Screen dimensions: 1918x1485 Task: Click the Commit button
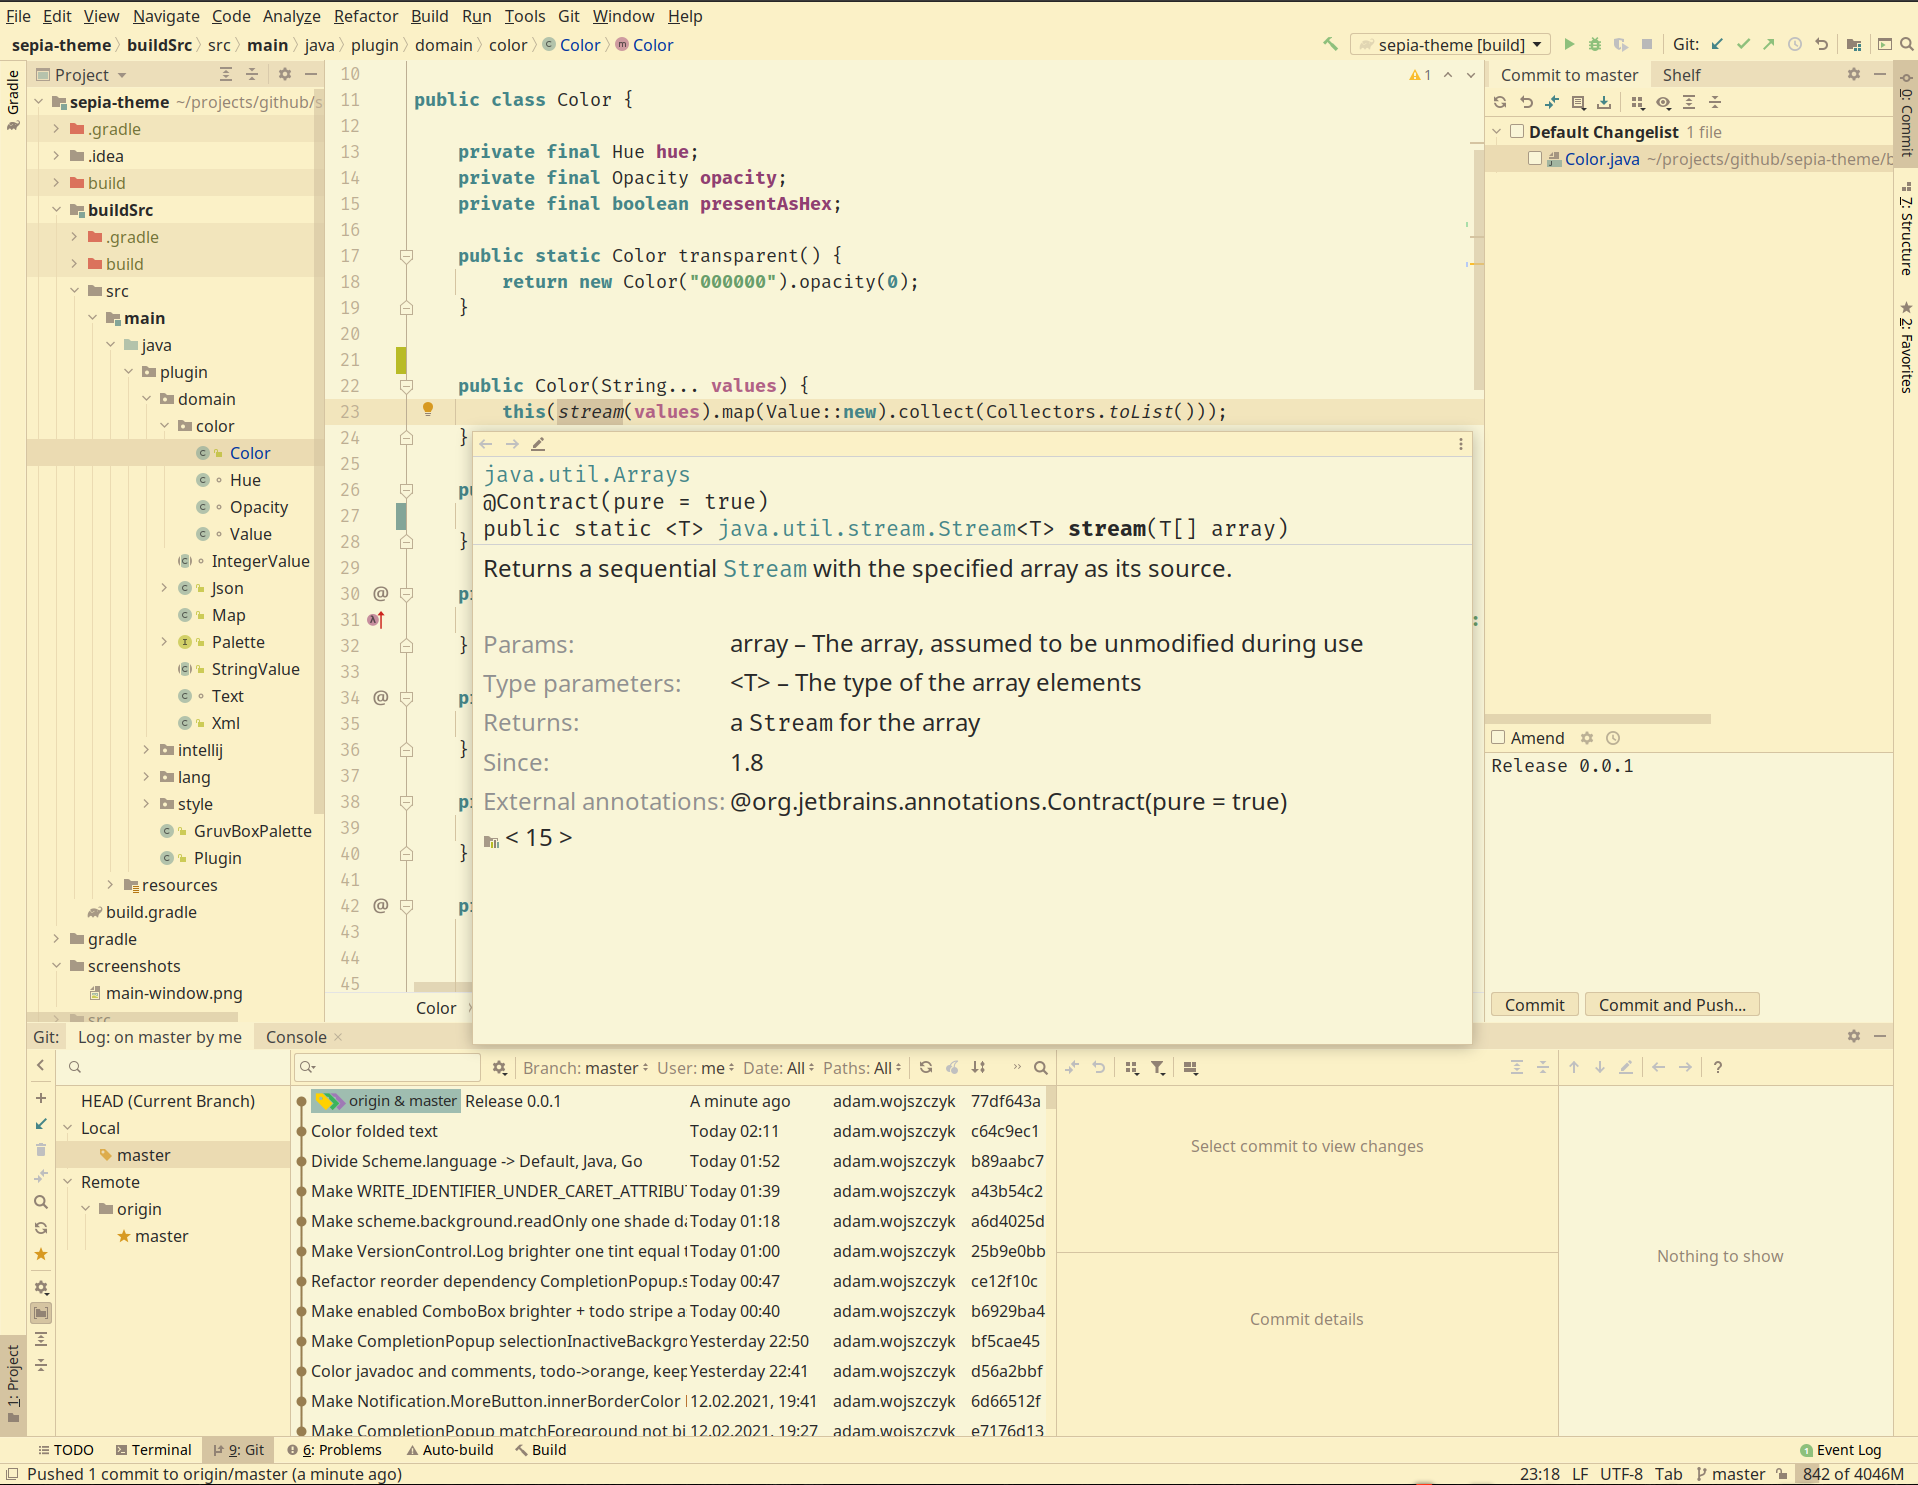point(1534,1005)
